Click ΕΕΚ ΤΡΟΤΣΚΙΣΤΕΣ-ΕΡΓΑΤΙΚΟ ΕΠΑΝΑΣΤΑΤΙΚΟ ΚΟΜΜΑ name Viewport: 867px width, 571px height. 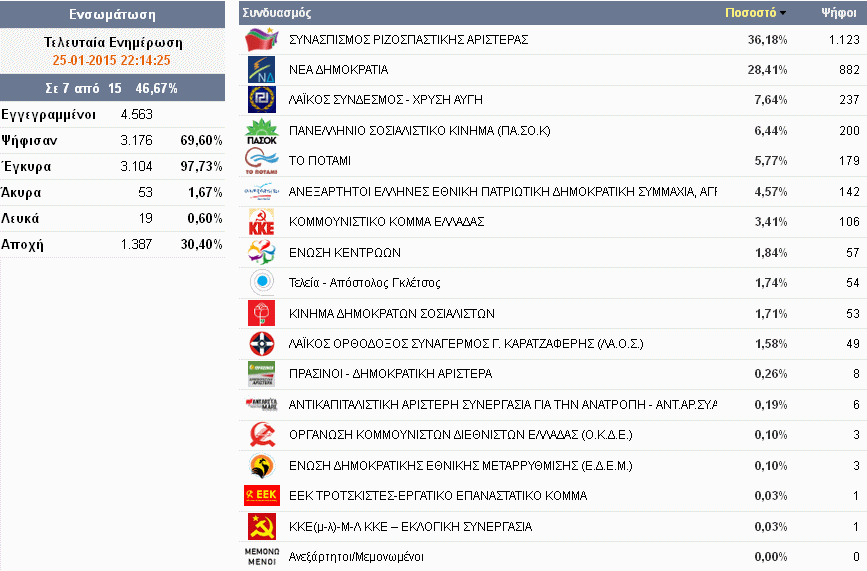438,496
